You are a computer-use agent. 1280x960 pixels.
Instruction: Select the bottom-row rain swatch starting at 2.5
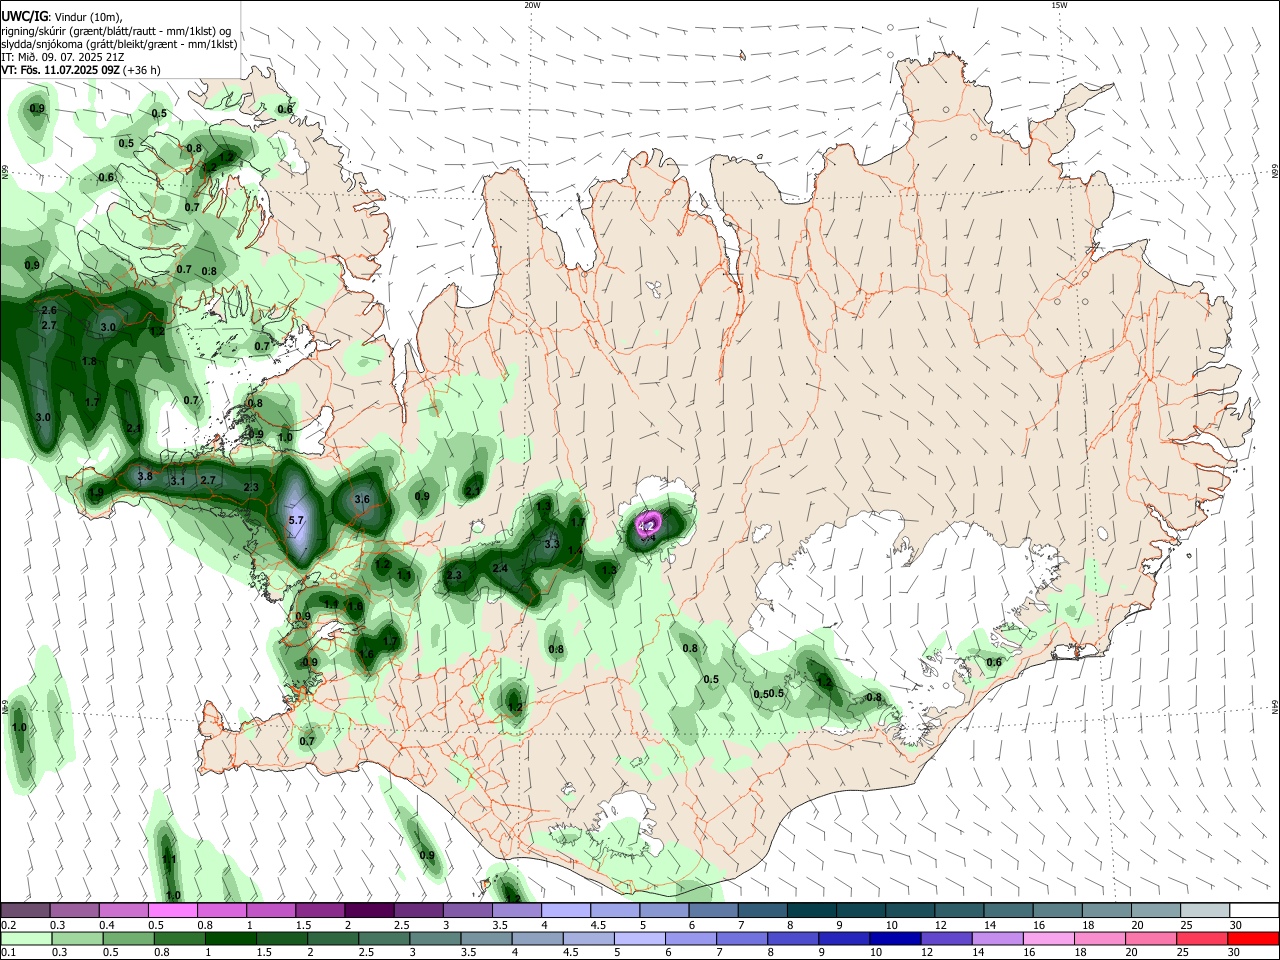(x=384, y=939)
